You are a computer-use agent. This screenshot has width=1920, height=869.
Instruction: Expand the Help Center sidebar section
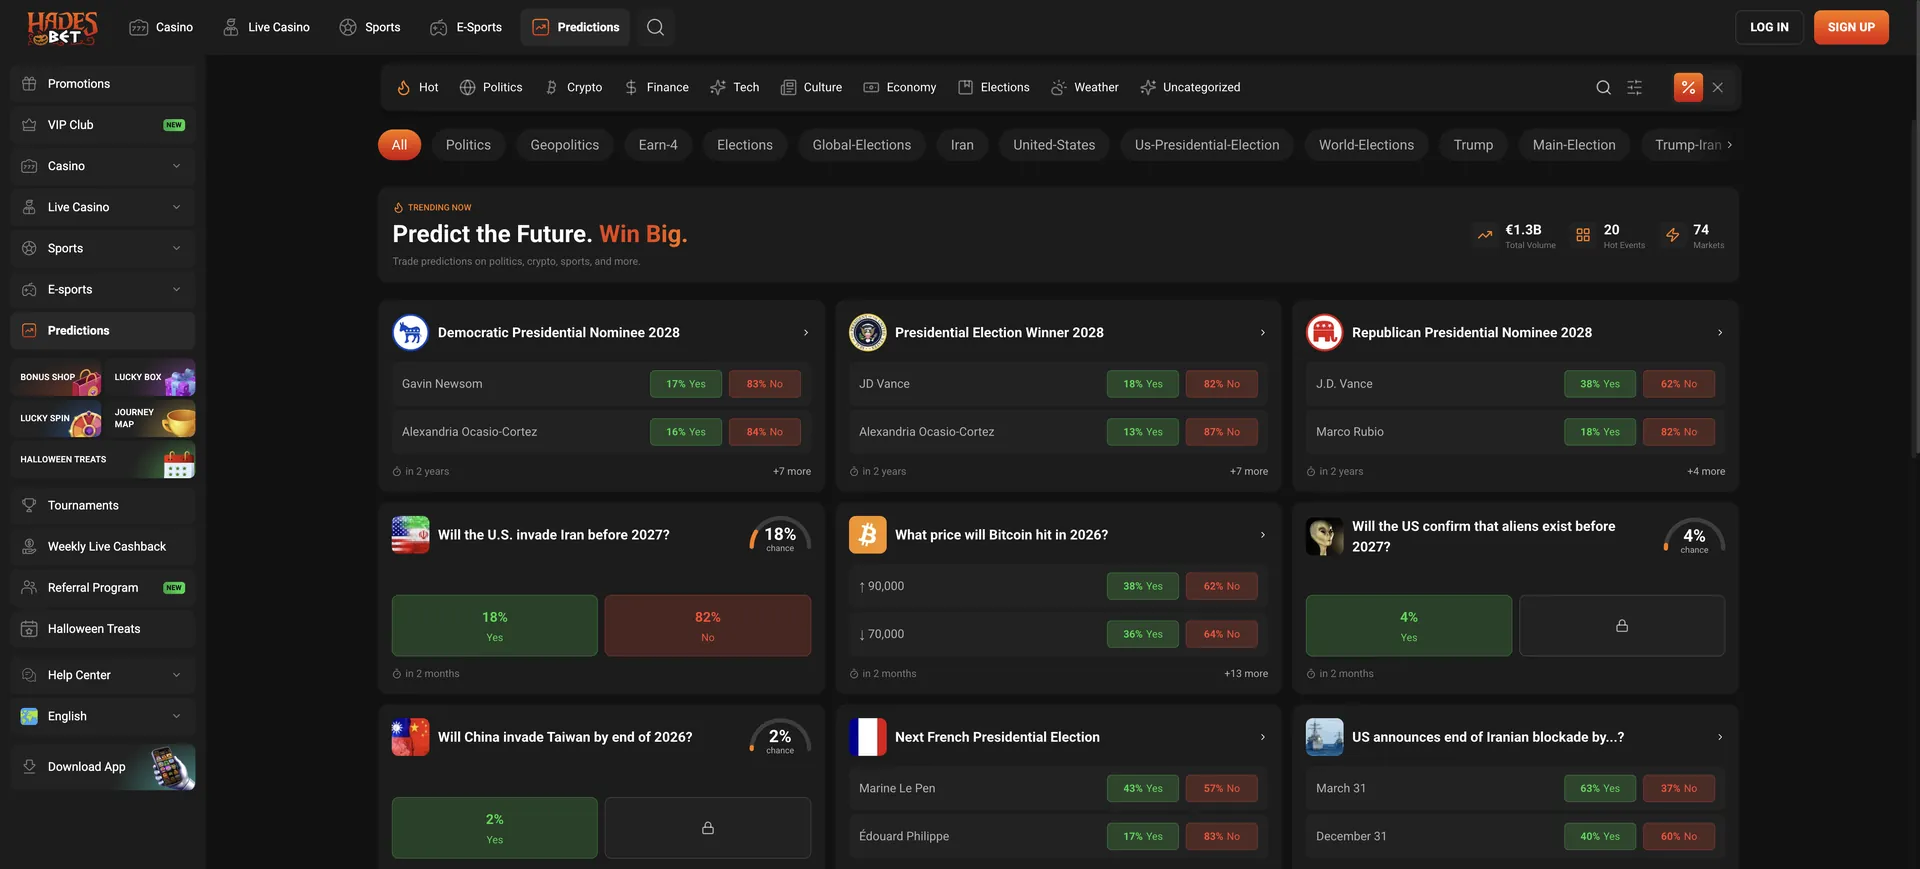tap(103, 675)
